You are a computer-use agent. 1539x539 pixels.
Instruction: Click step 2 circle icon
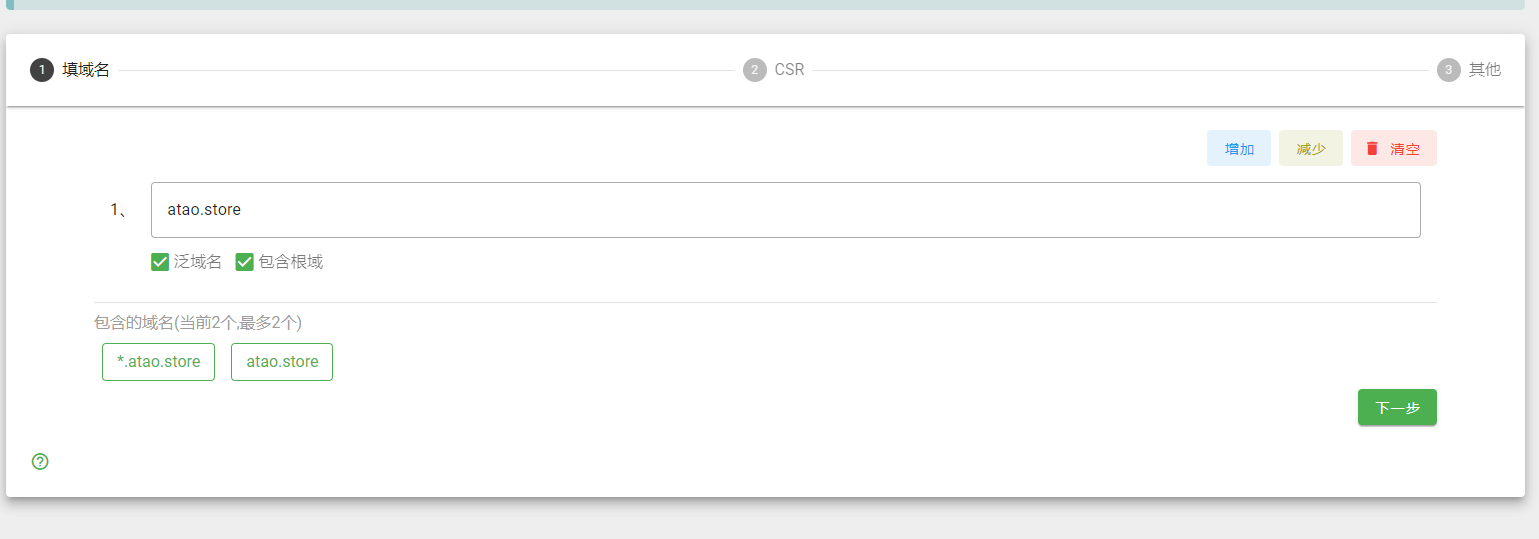click(754, 70)
